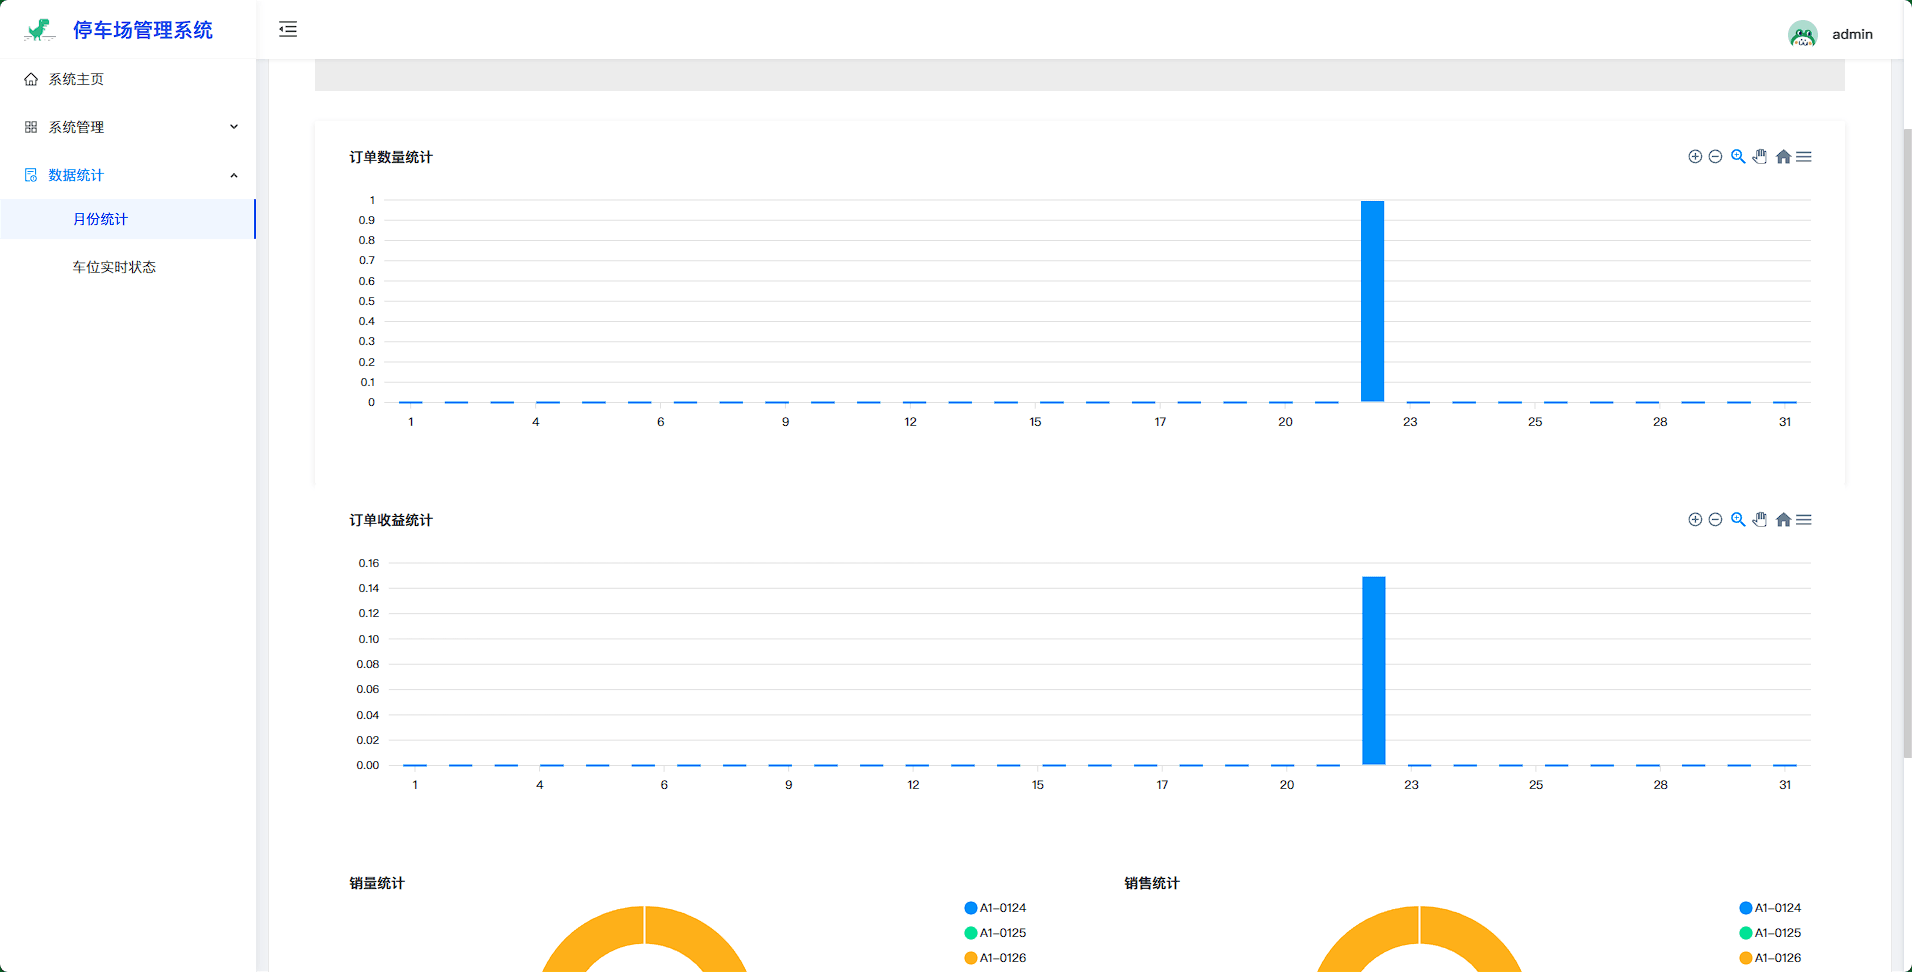Click the 销量统计 chart title
The width and height of the screenshot is (1912, 972).
[377, 883]
